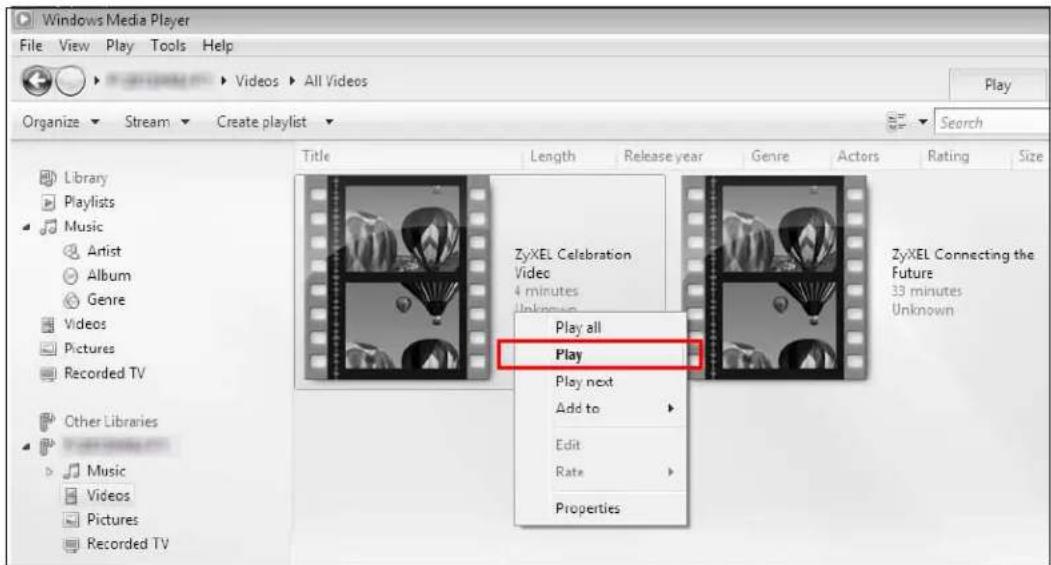Screen dimensions: 1051x565
Task: Open the Tools menu
Action: (168, 46)
